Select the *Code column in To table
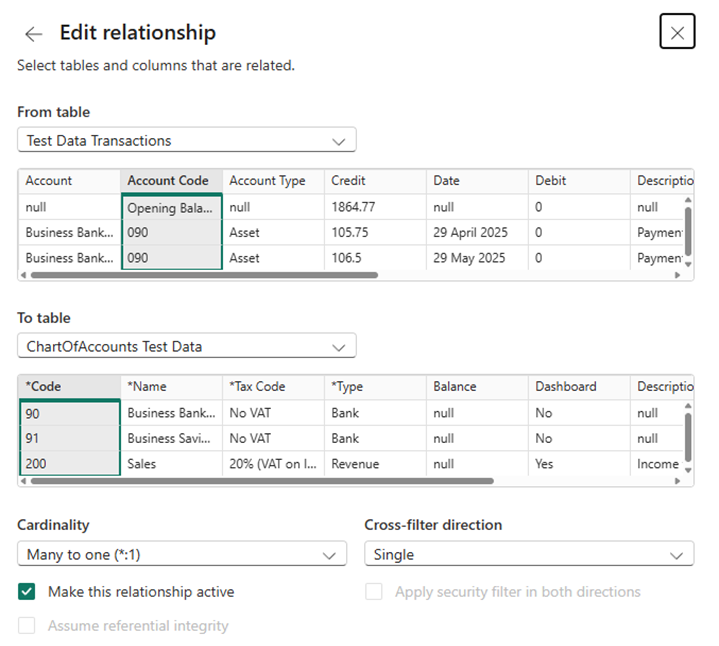The image size is (719, 646). (68, 387)
